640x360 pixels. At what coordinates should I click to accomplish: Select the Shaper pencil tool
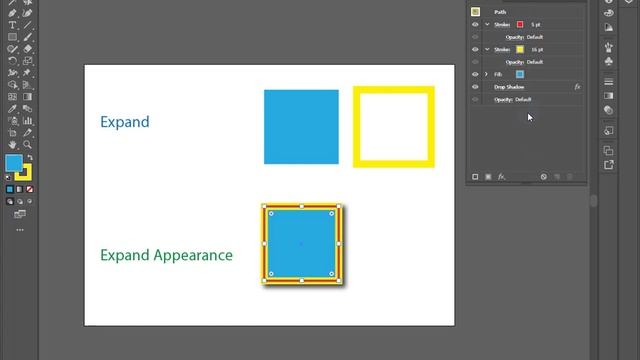[12, 49]
